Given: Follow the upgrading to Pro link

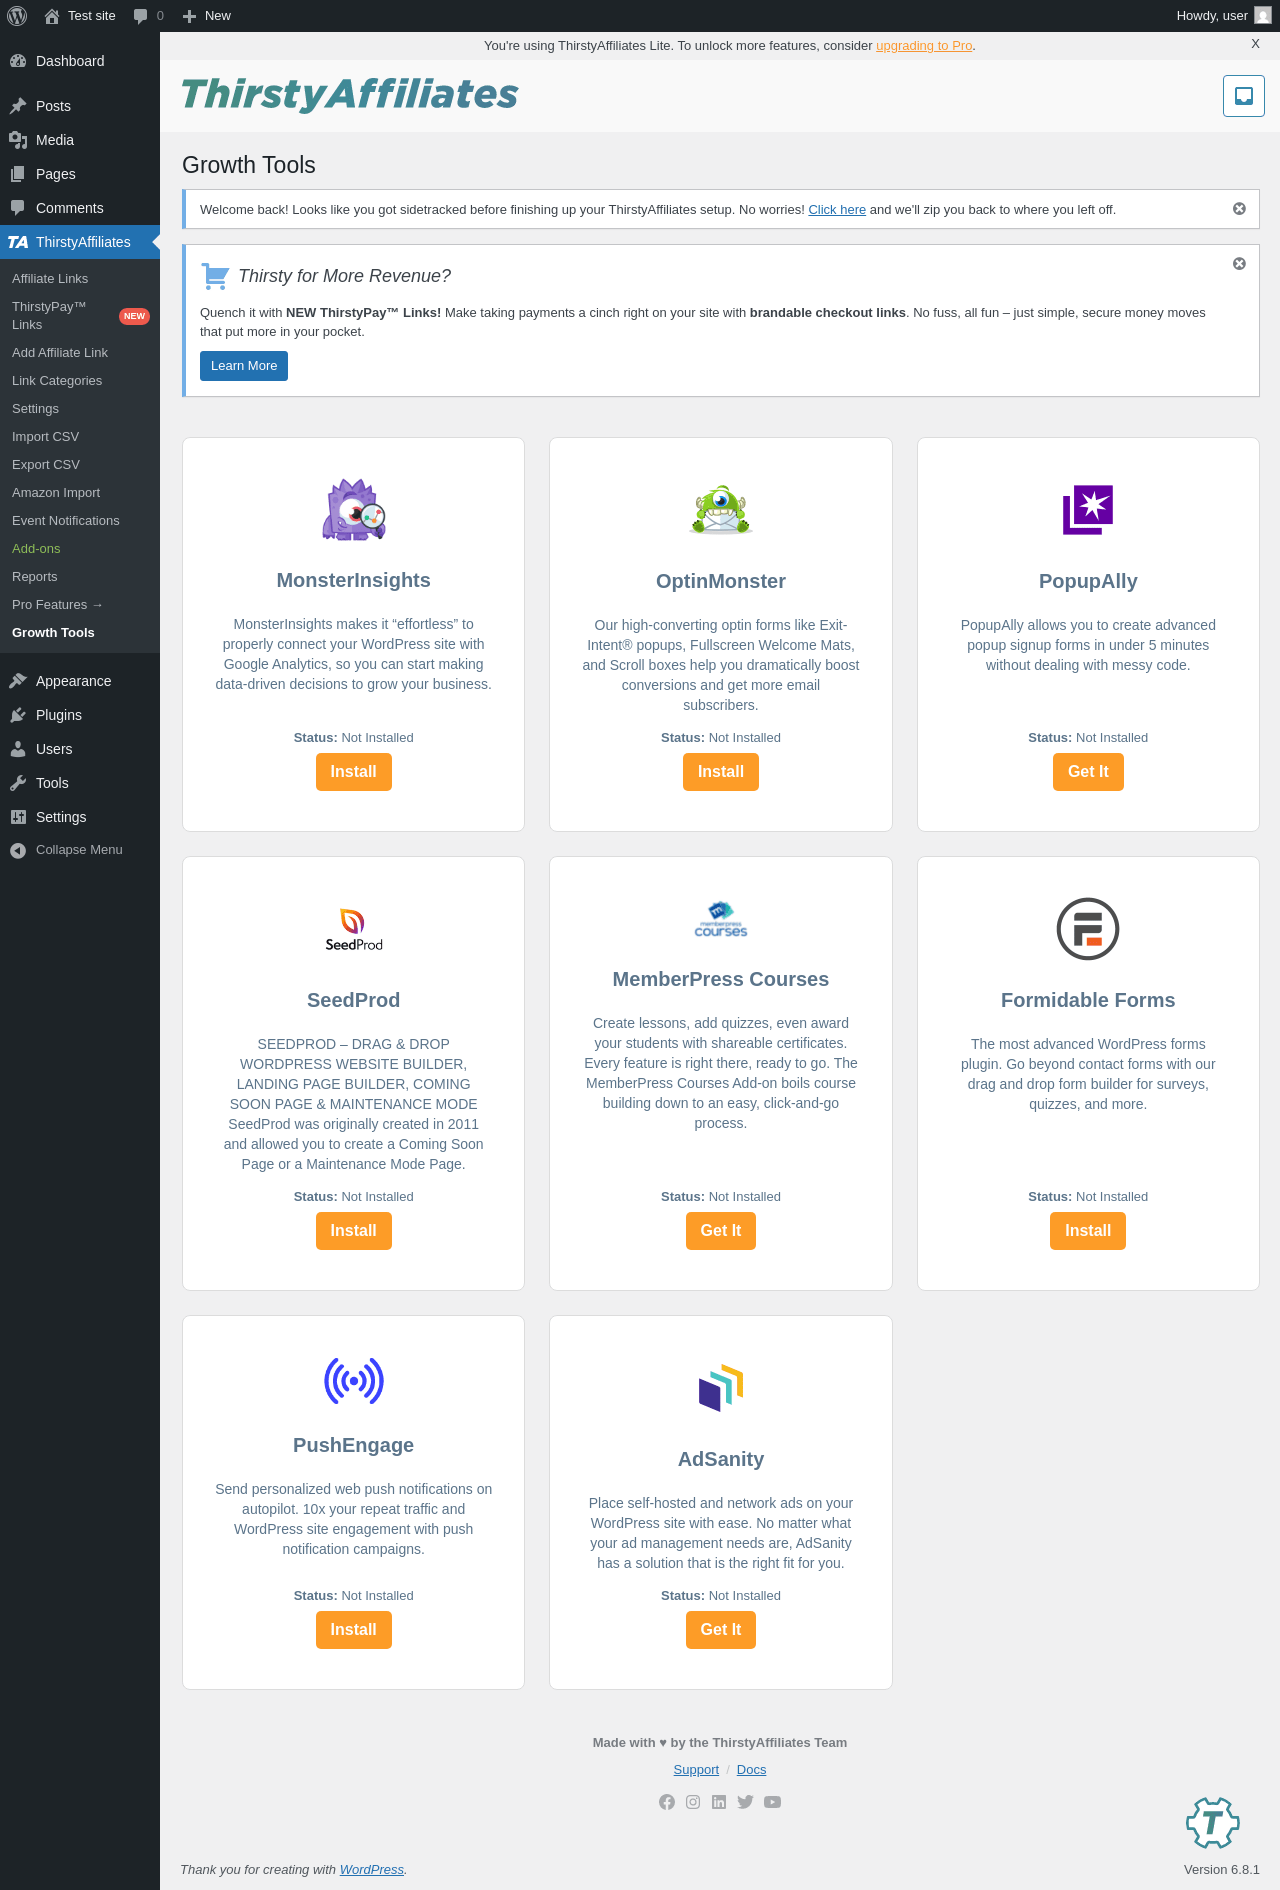Looking at the screenshot, I should pos(924,46).
